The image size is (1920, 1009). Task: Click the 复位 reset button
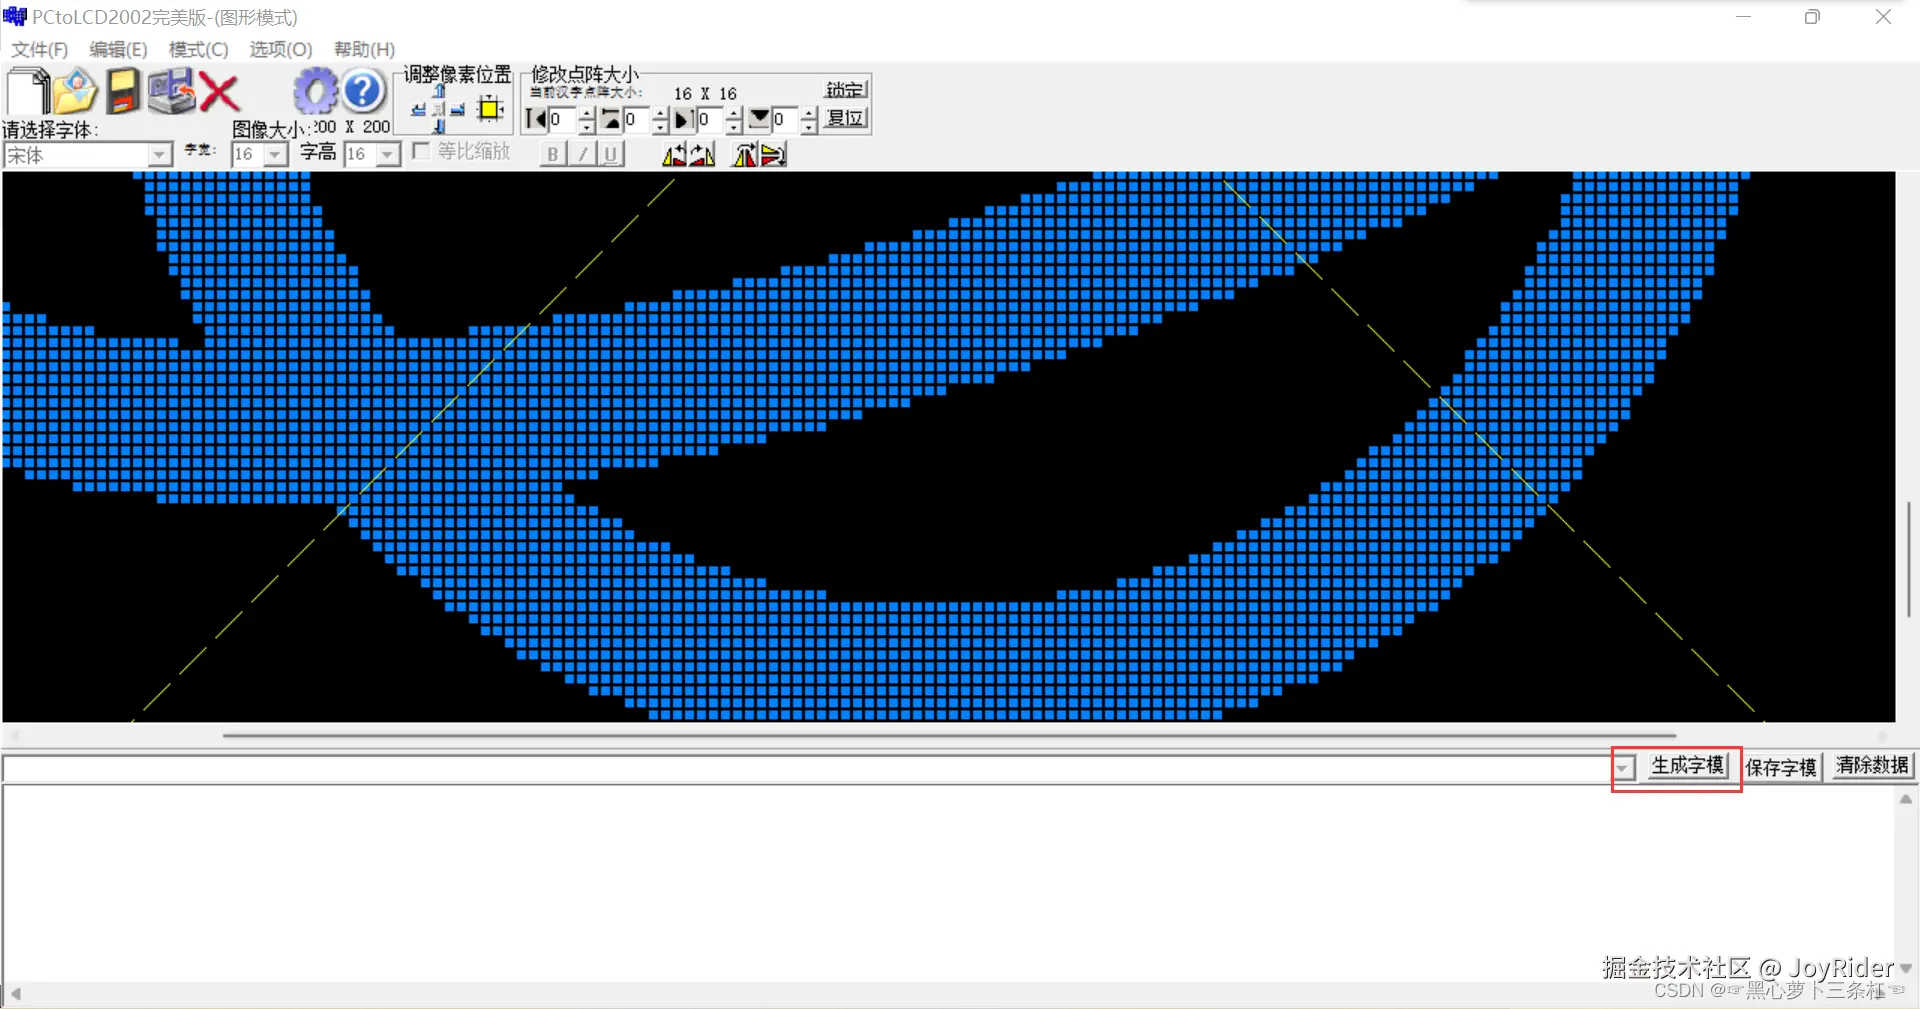coord(845,119)
